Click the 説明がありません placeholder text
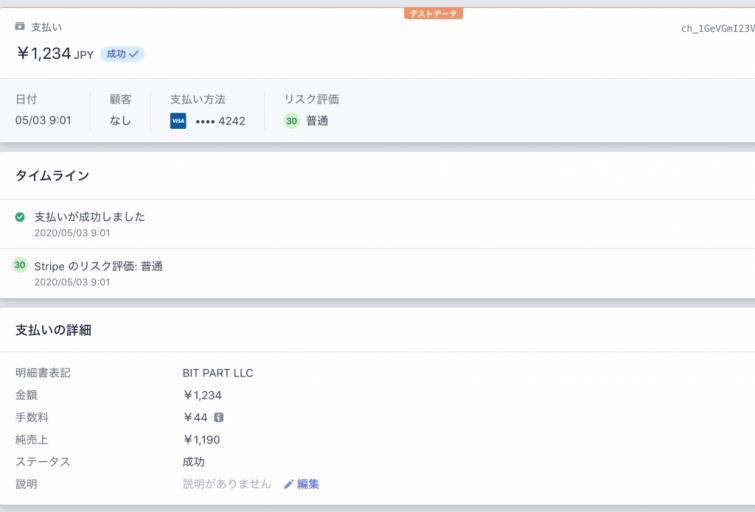The height and width of the screenshot is (512, 755). (226, 484)
